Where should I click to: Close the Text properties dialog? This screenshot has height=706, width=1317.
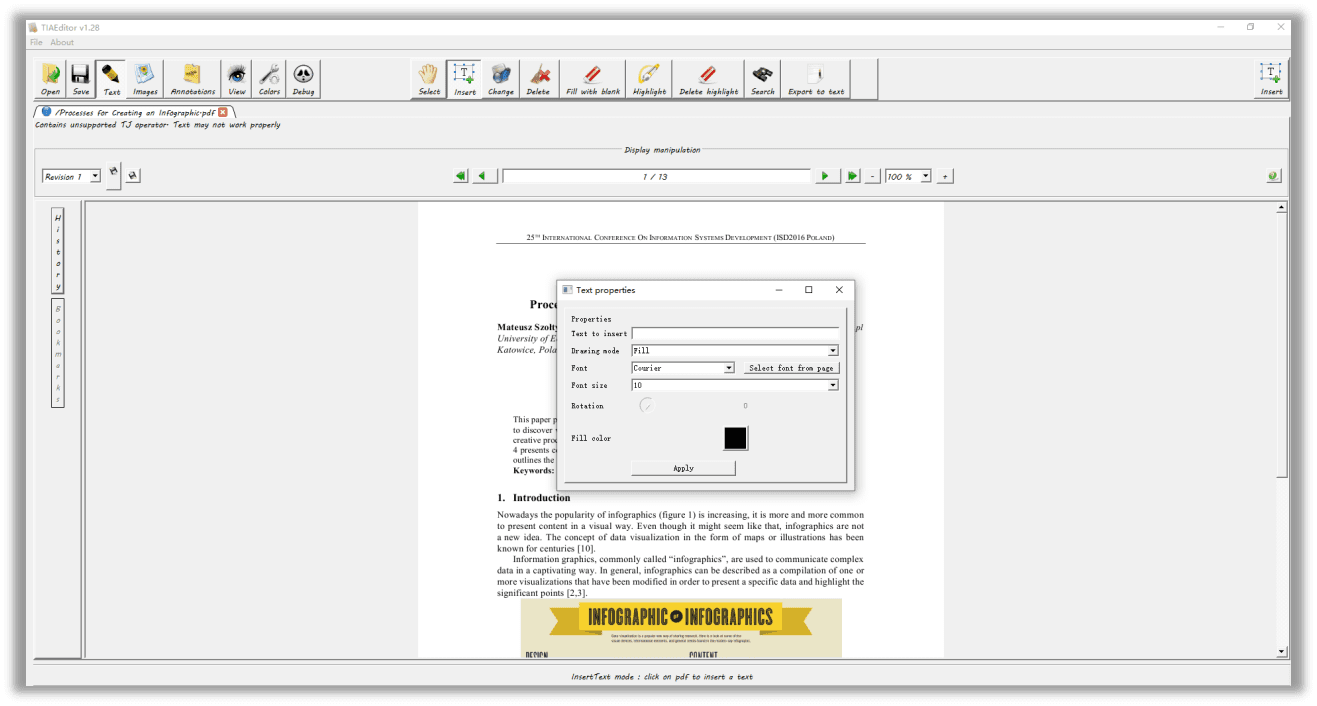[x=839, y=290]
